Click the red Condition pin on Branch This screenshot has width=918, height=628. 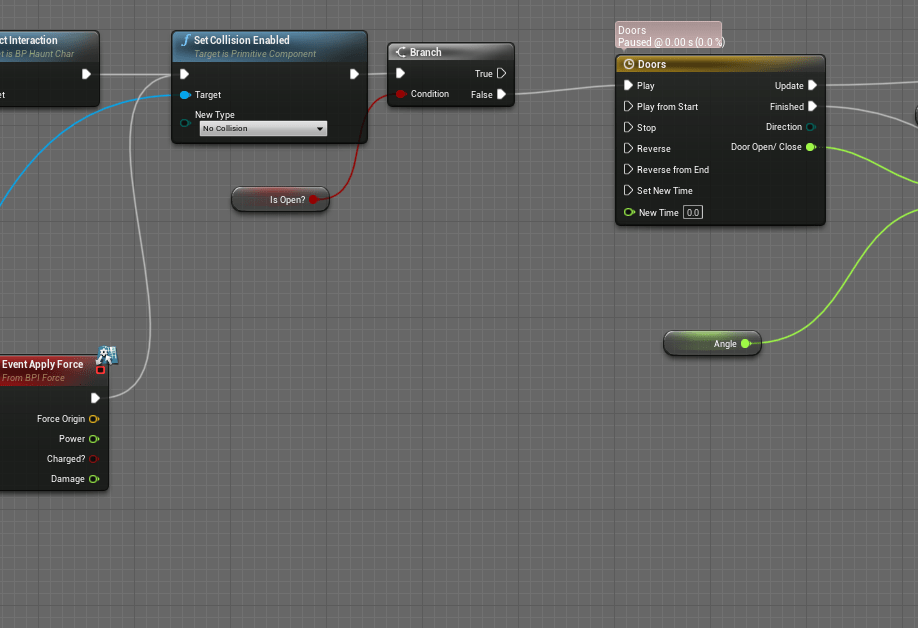(400, 94)
